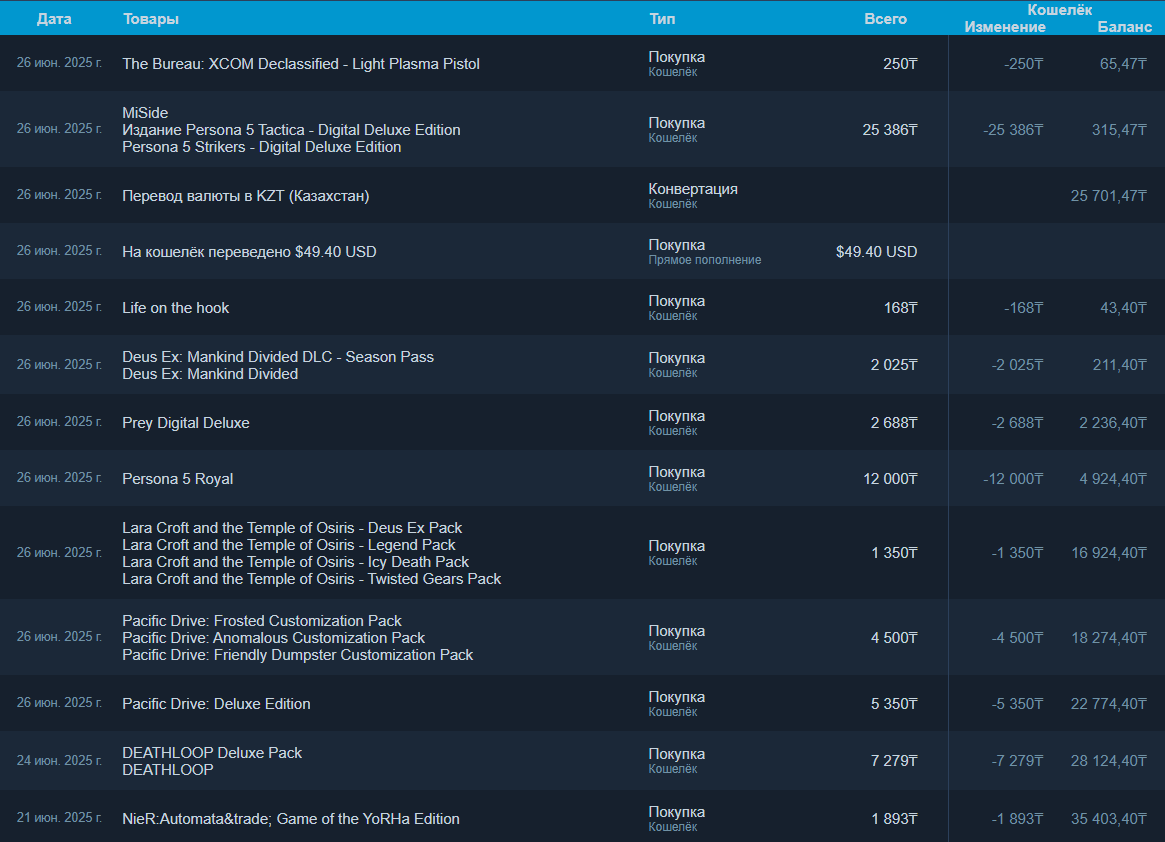Open The Bureau: XCOM Declassified purchase row
The image size is (1165, 842).
(582, 64)
